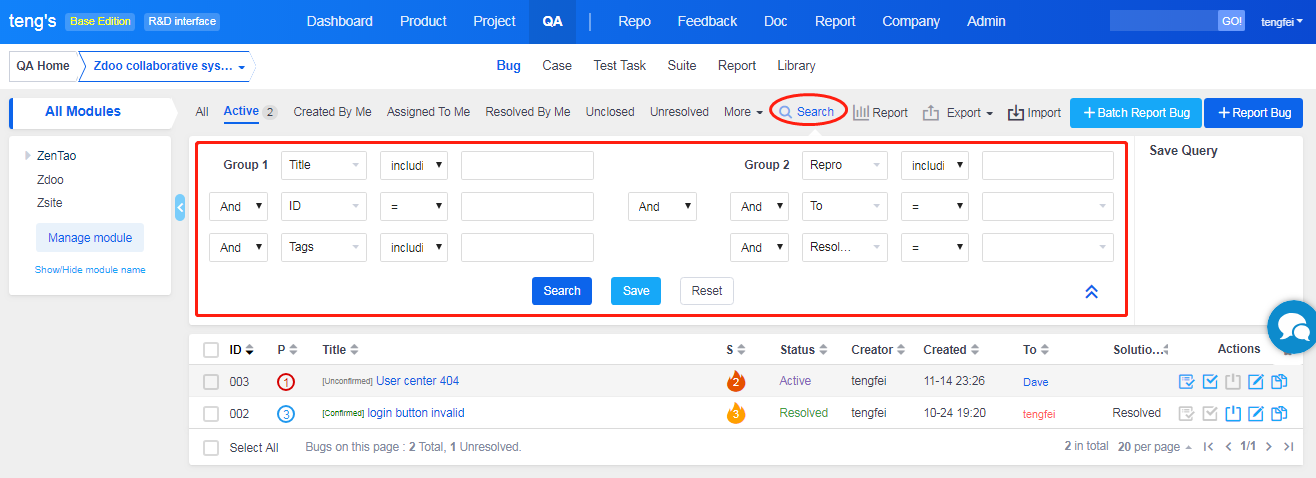Click the blue Search button in form

[x=561, y=291]
